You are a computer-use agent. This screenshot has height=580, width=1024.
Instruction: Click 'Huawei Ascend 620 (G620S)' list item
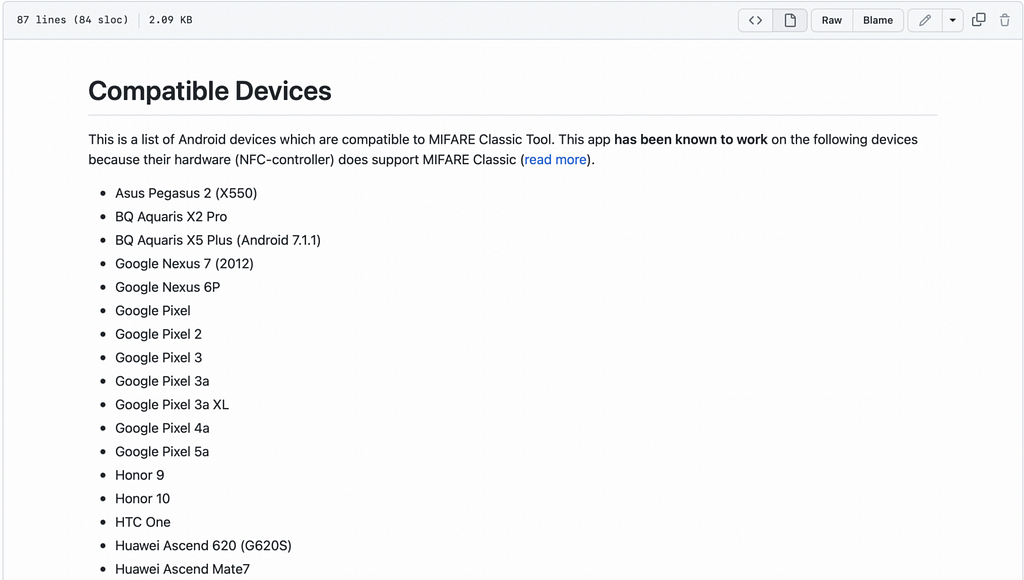point(204,546)
